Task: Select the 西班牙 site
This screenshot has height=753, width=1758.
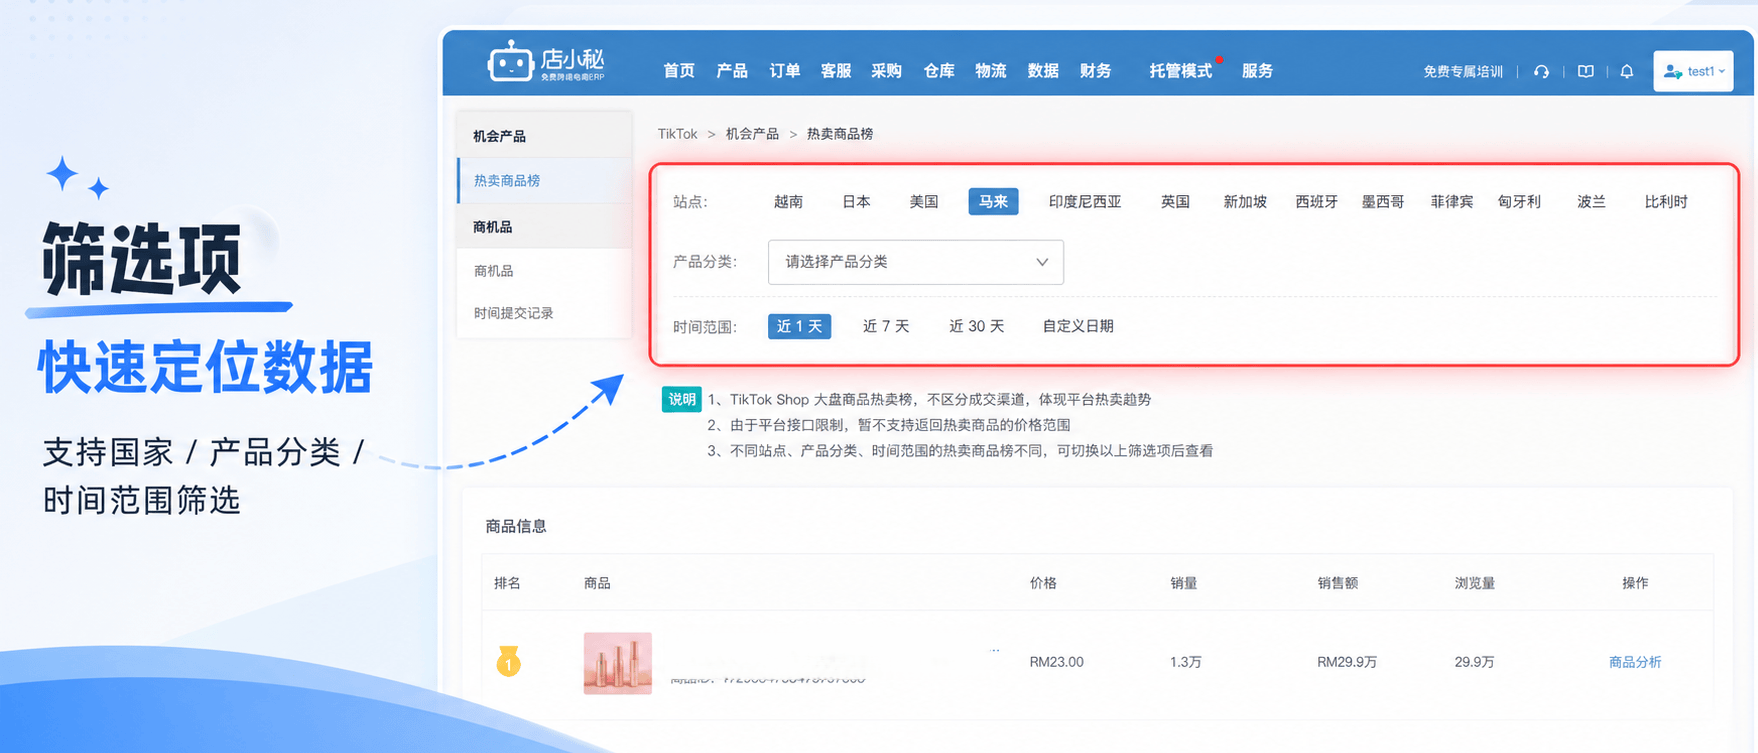Action: point(1316,202)
